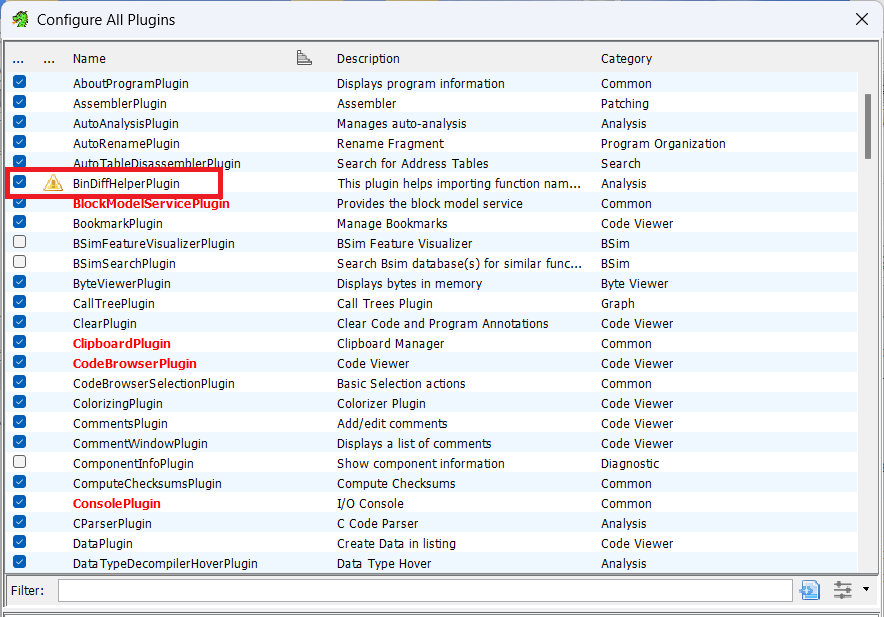Click the vertical scrollbar thumb
Viewport: 884px width, 617px height.
click(868, 126)
